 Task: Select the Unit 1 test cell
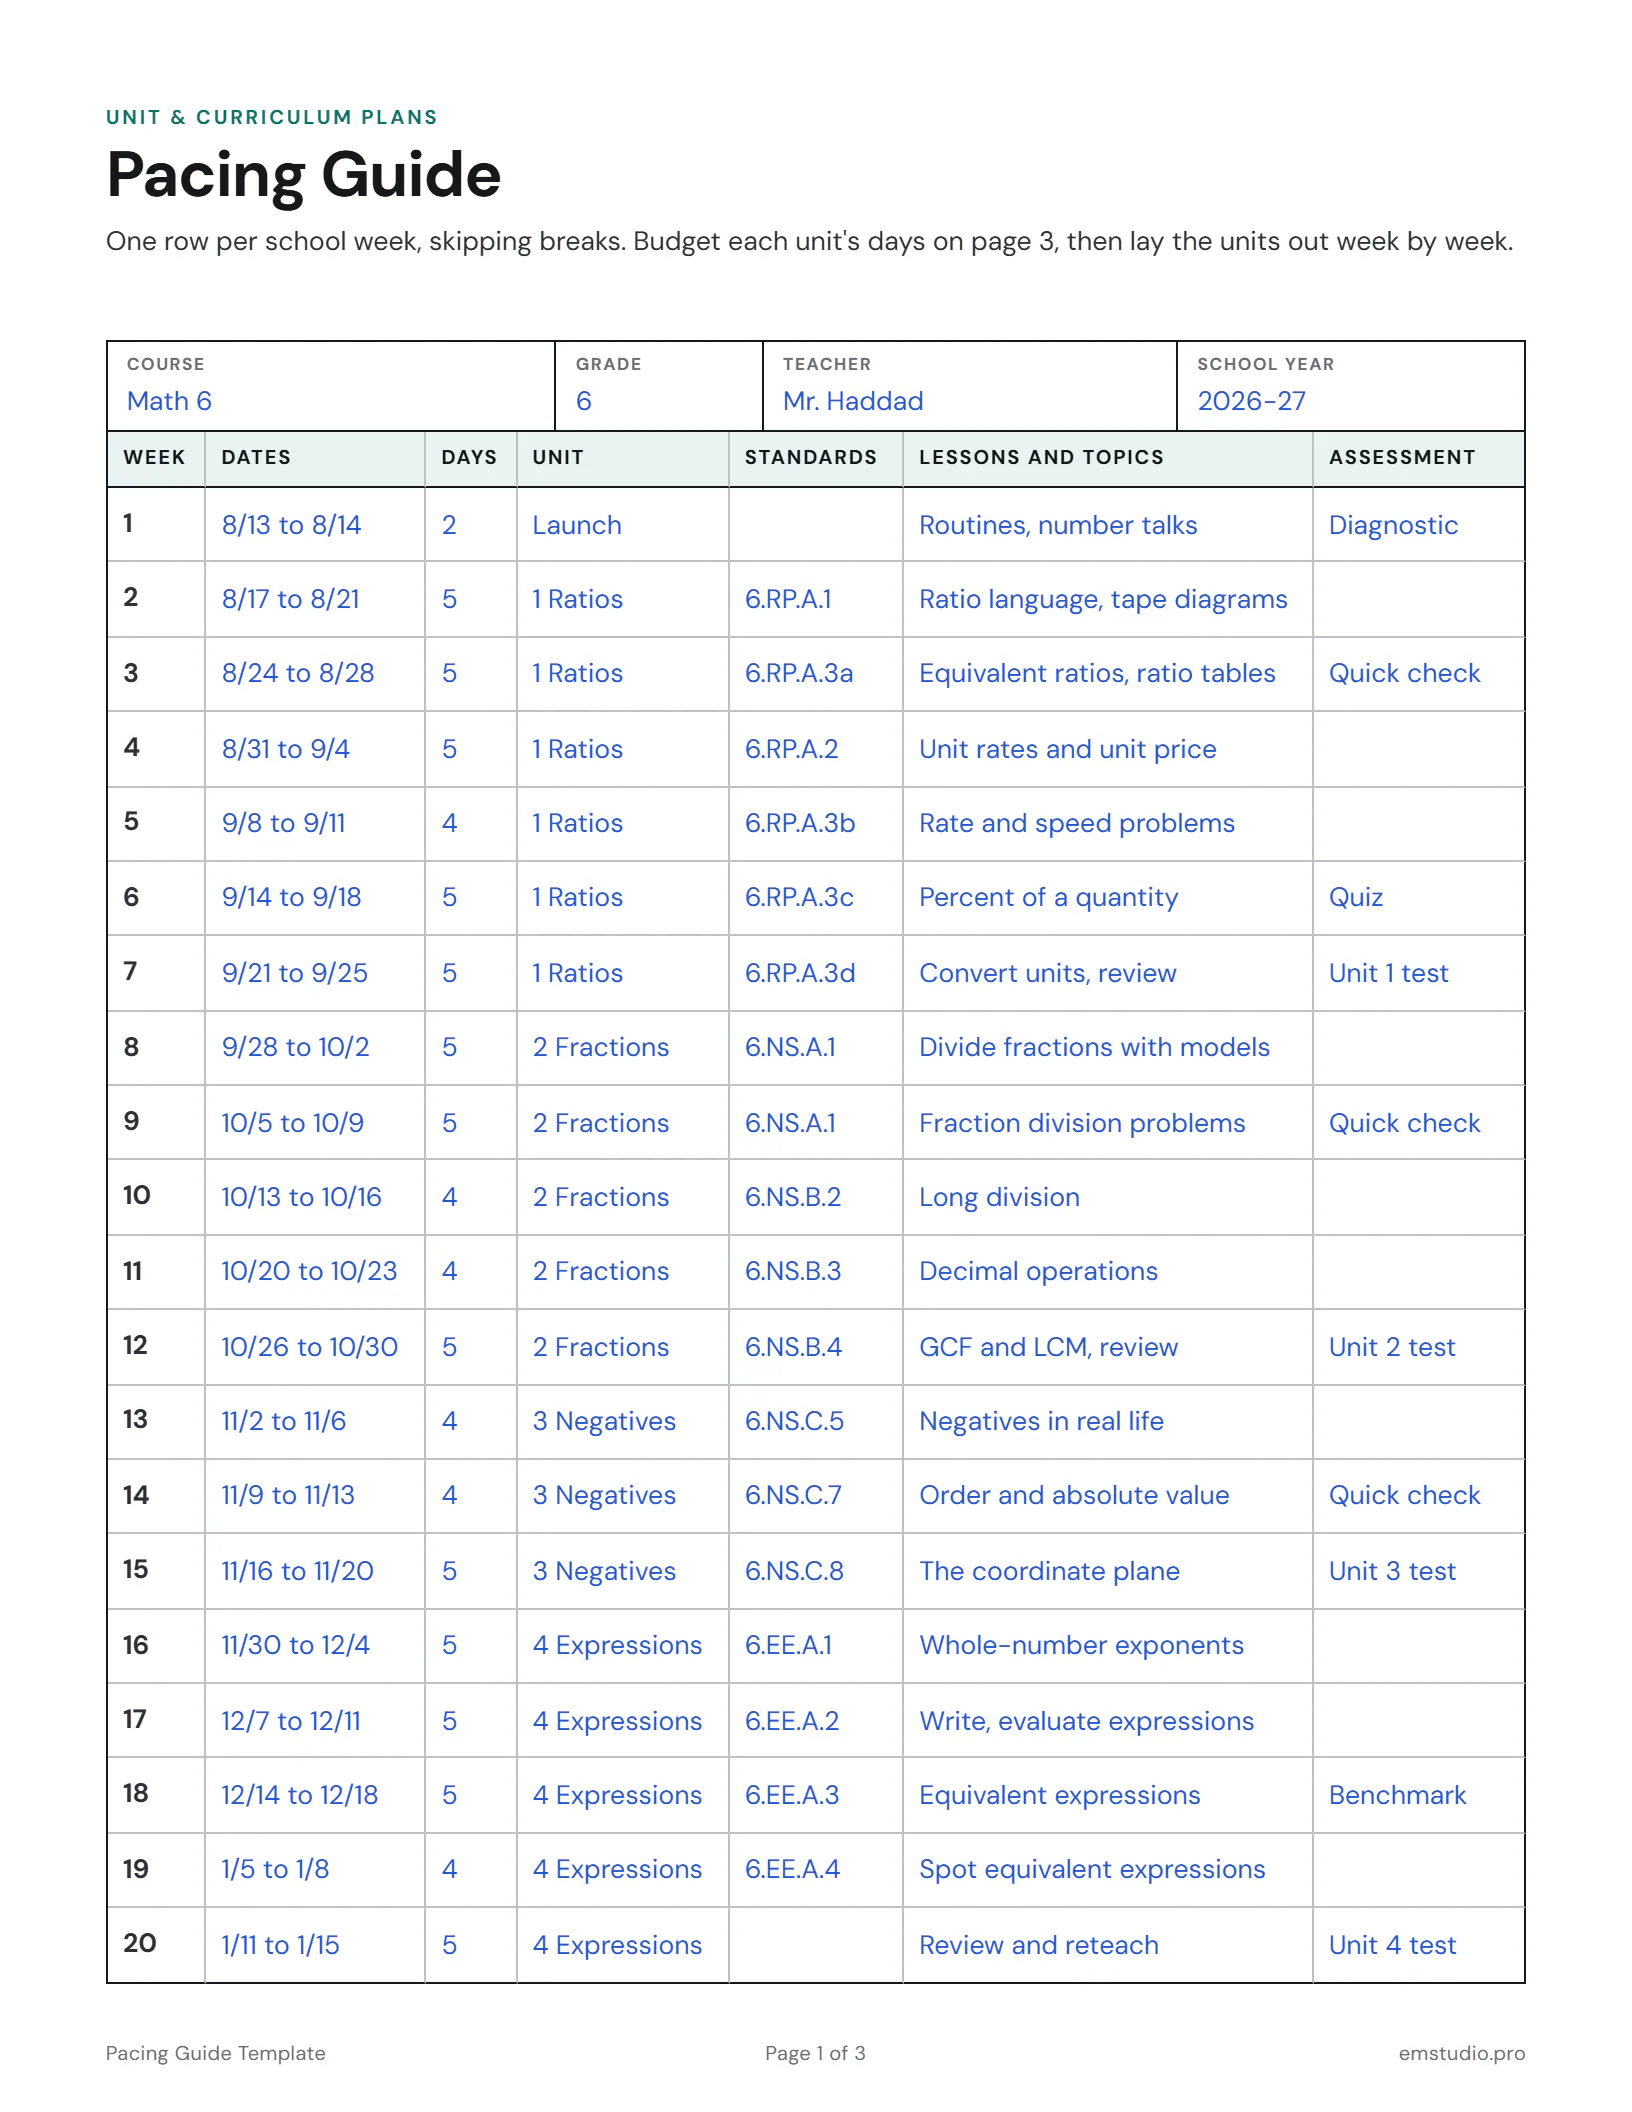point(1419,973)
